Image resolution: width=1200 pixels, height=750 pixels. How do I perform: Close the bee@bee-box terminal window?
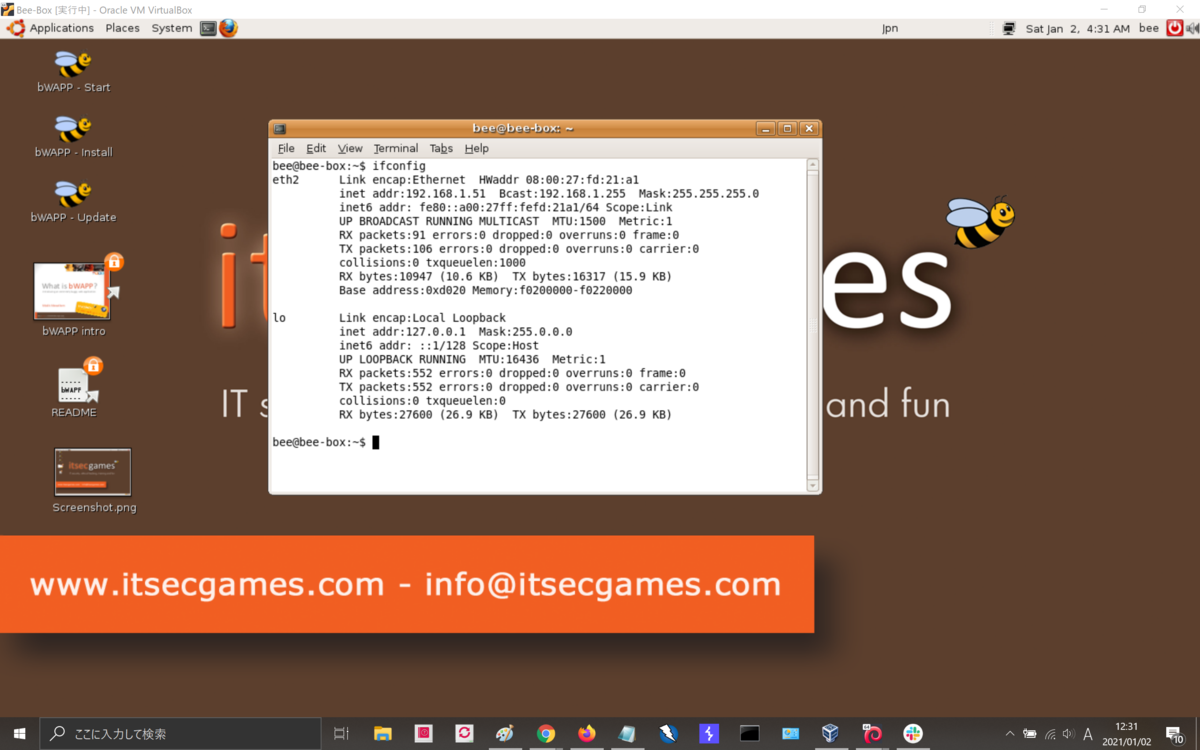809,129
